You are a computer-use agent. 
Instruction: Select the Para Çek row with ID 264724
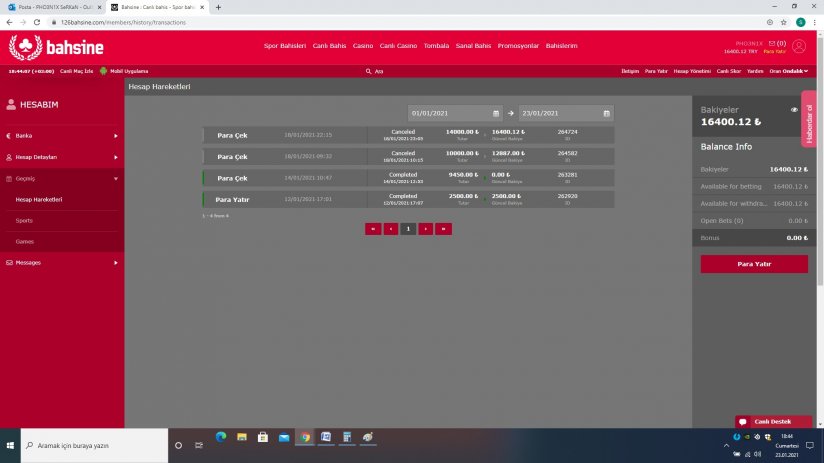pyautogui.click(x=408, y=135)
